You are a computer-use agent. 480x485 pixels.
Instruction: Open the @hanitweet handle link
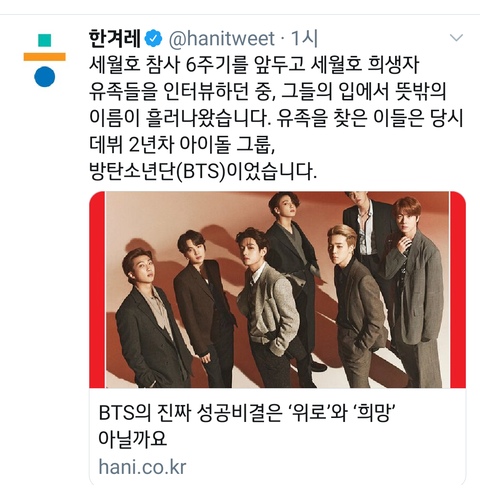point(222,39)
